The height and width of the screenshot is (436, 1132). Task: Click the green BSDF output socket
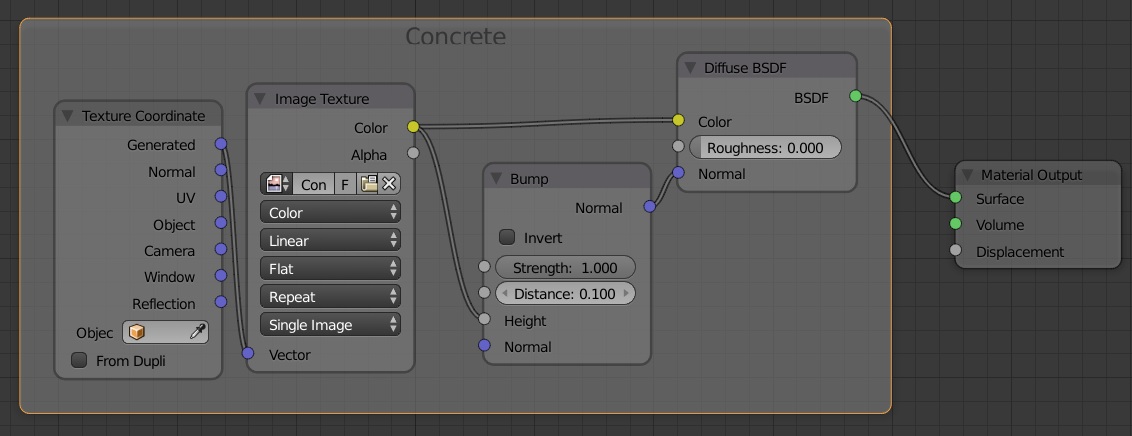(x=855, y=96)
